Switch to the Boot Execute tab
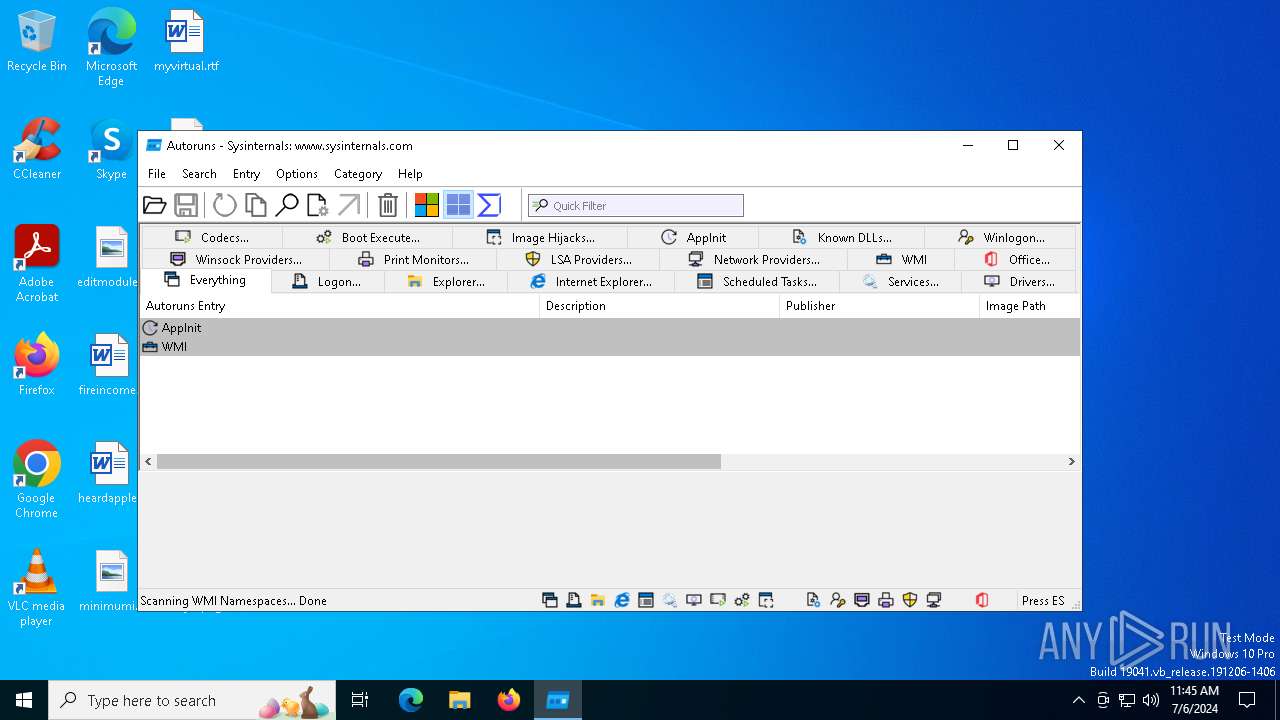The width and height of the screenshot is (1280, 720). [x=368, y=237]
